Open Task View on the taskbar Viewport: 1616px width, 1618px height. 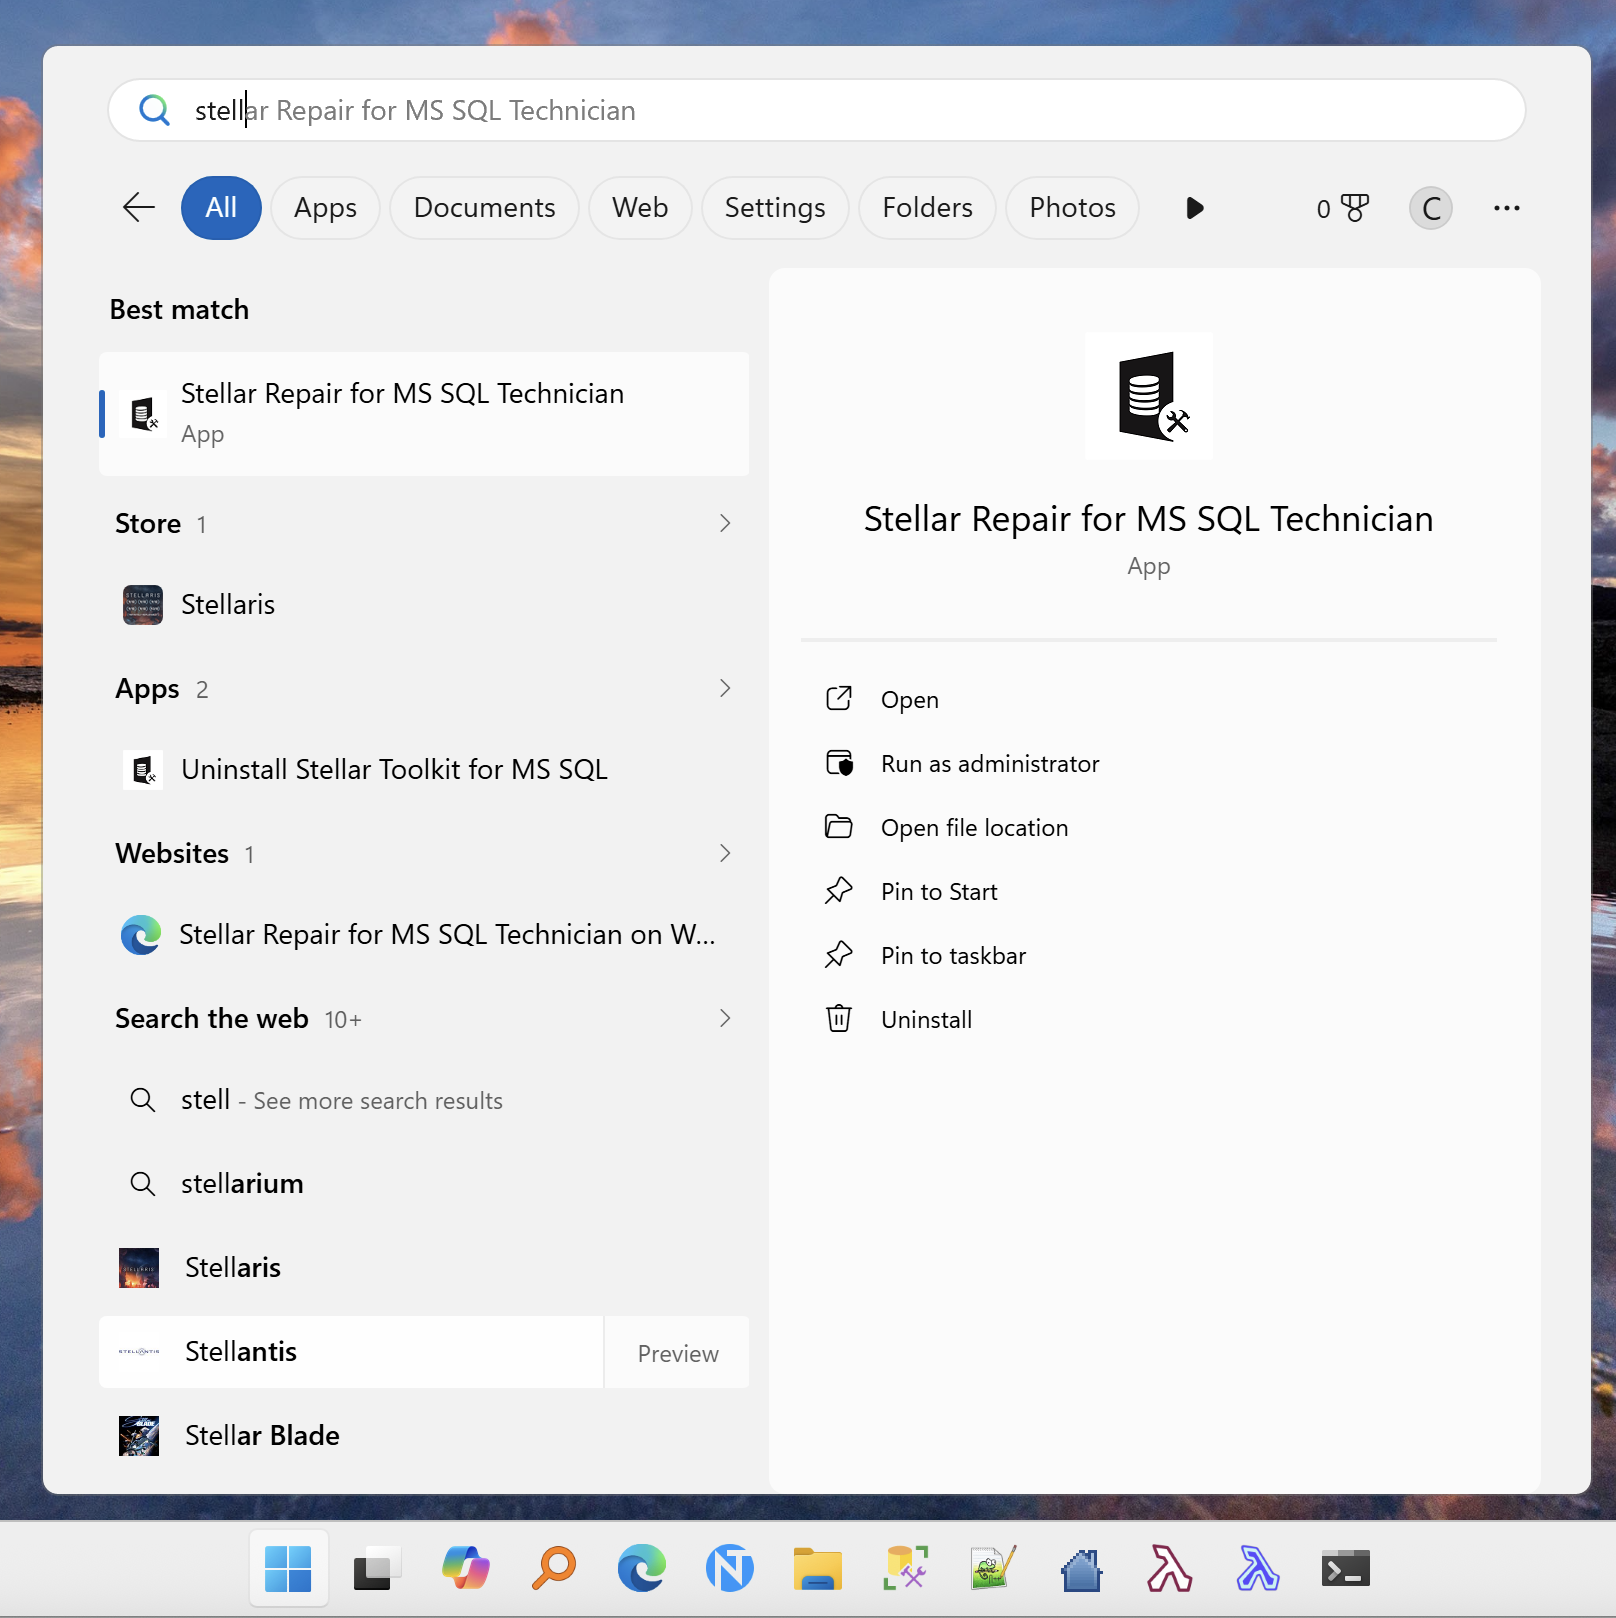click(377, 1568)
